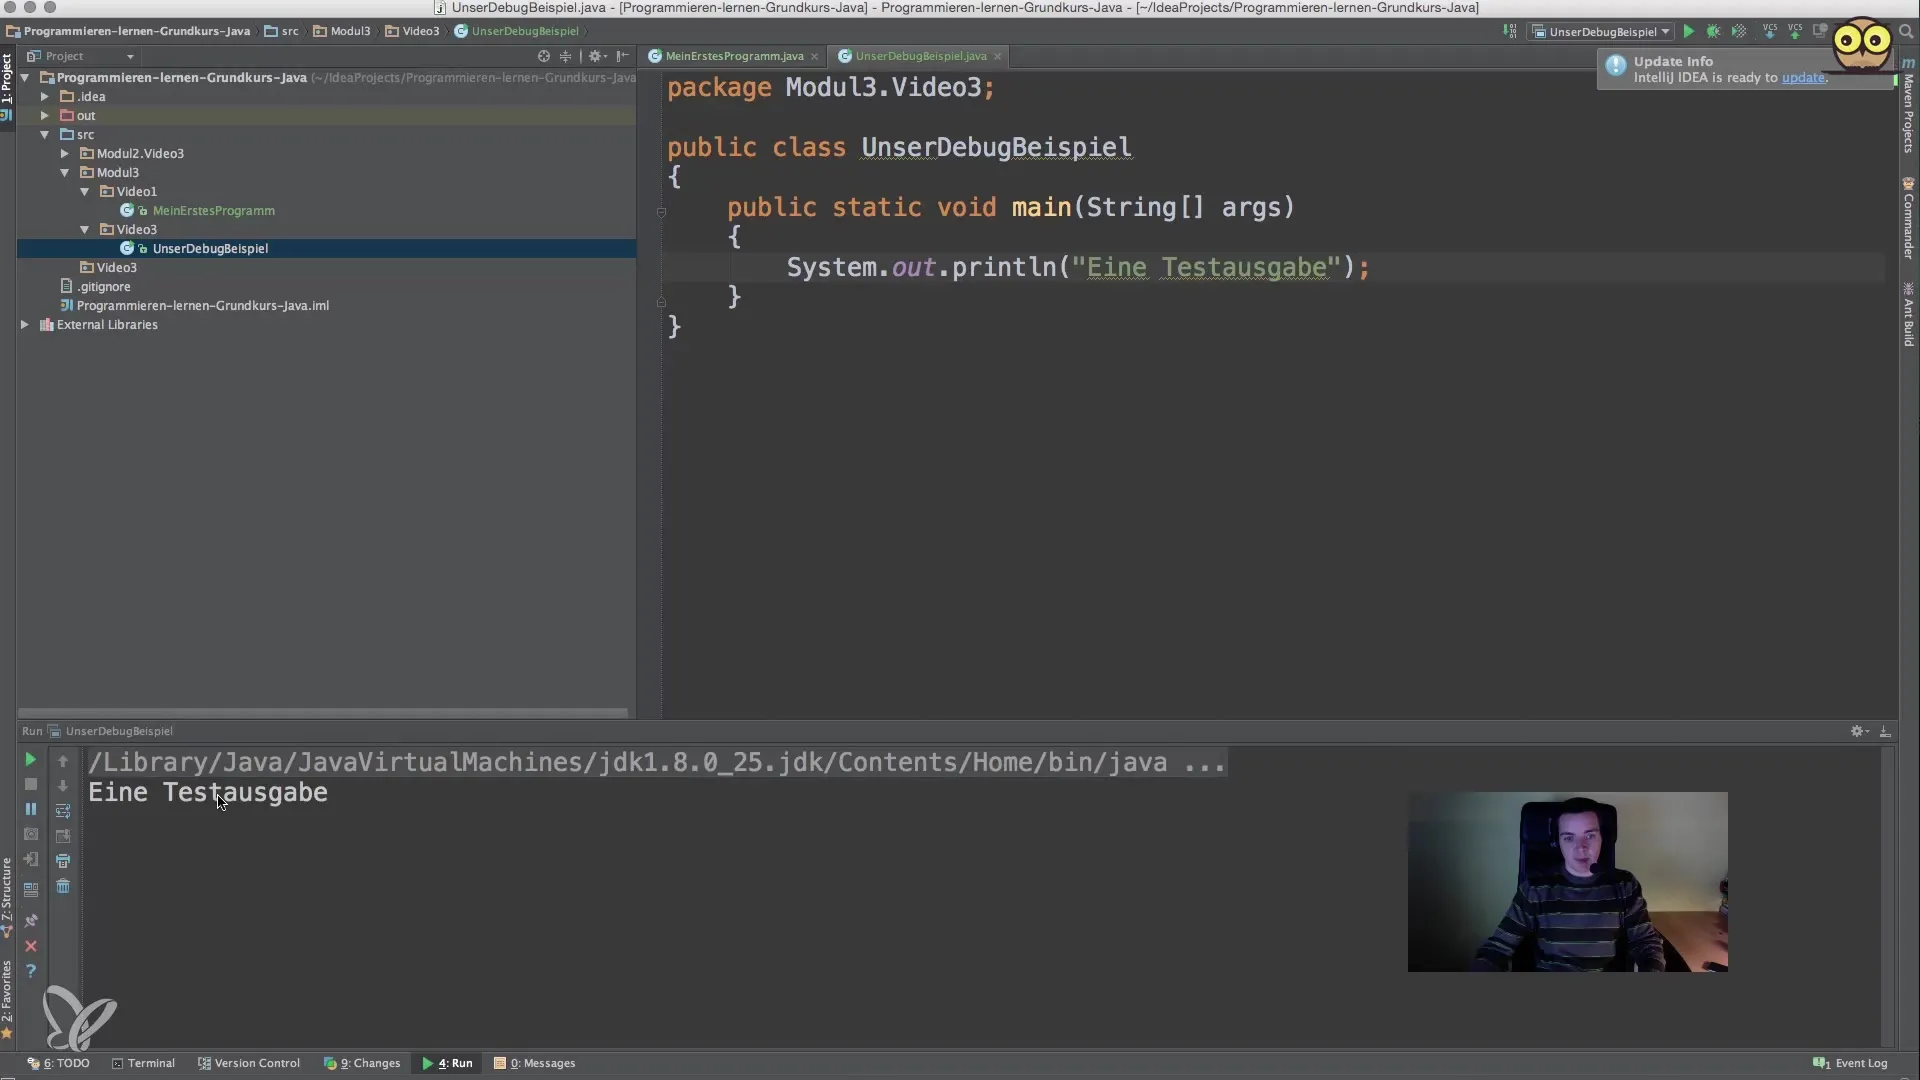
Task: Click the Restore Layout icon in the Run panel
Action: pyautogui.click(x=30, y=889)
